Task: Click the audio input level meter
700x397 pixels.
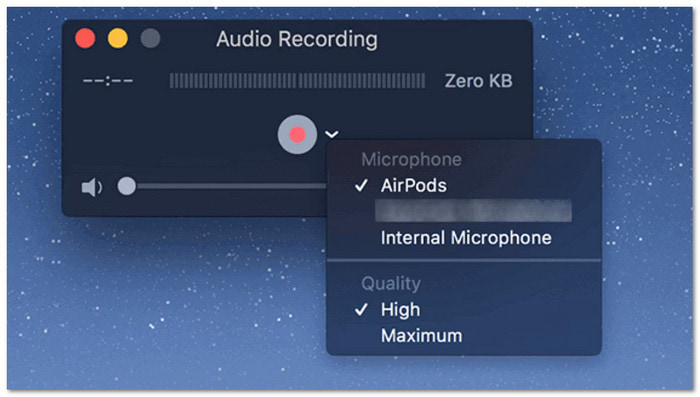Action: coord(297,81)
